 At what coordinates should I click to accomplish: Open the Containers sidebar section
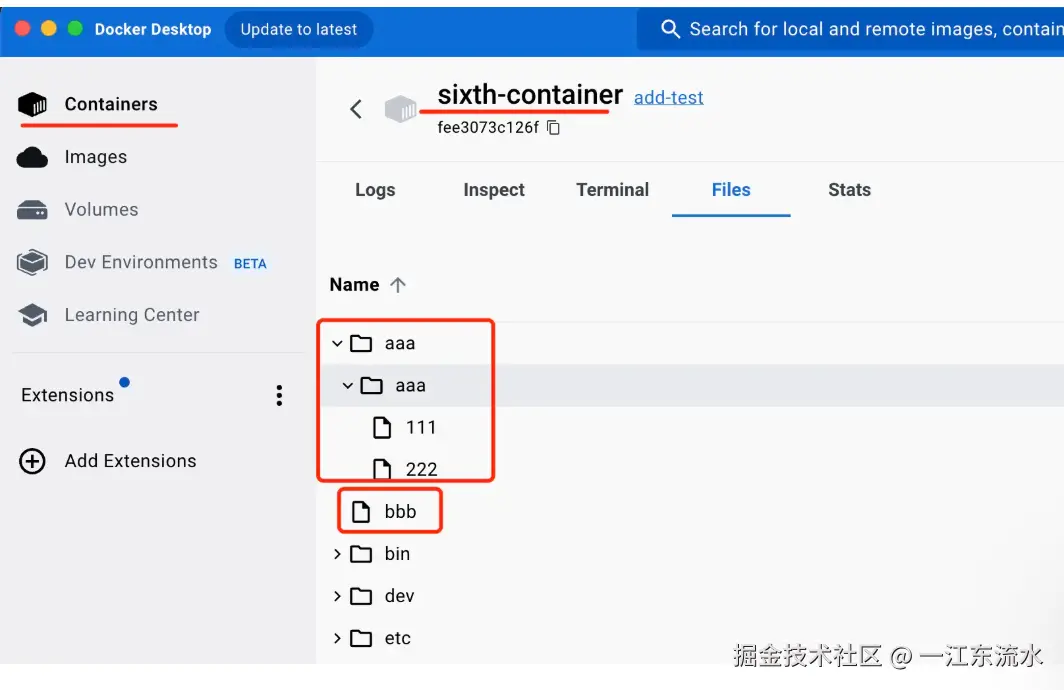[110, 104]
